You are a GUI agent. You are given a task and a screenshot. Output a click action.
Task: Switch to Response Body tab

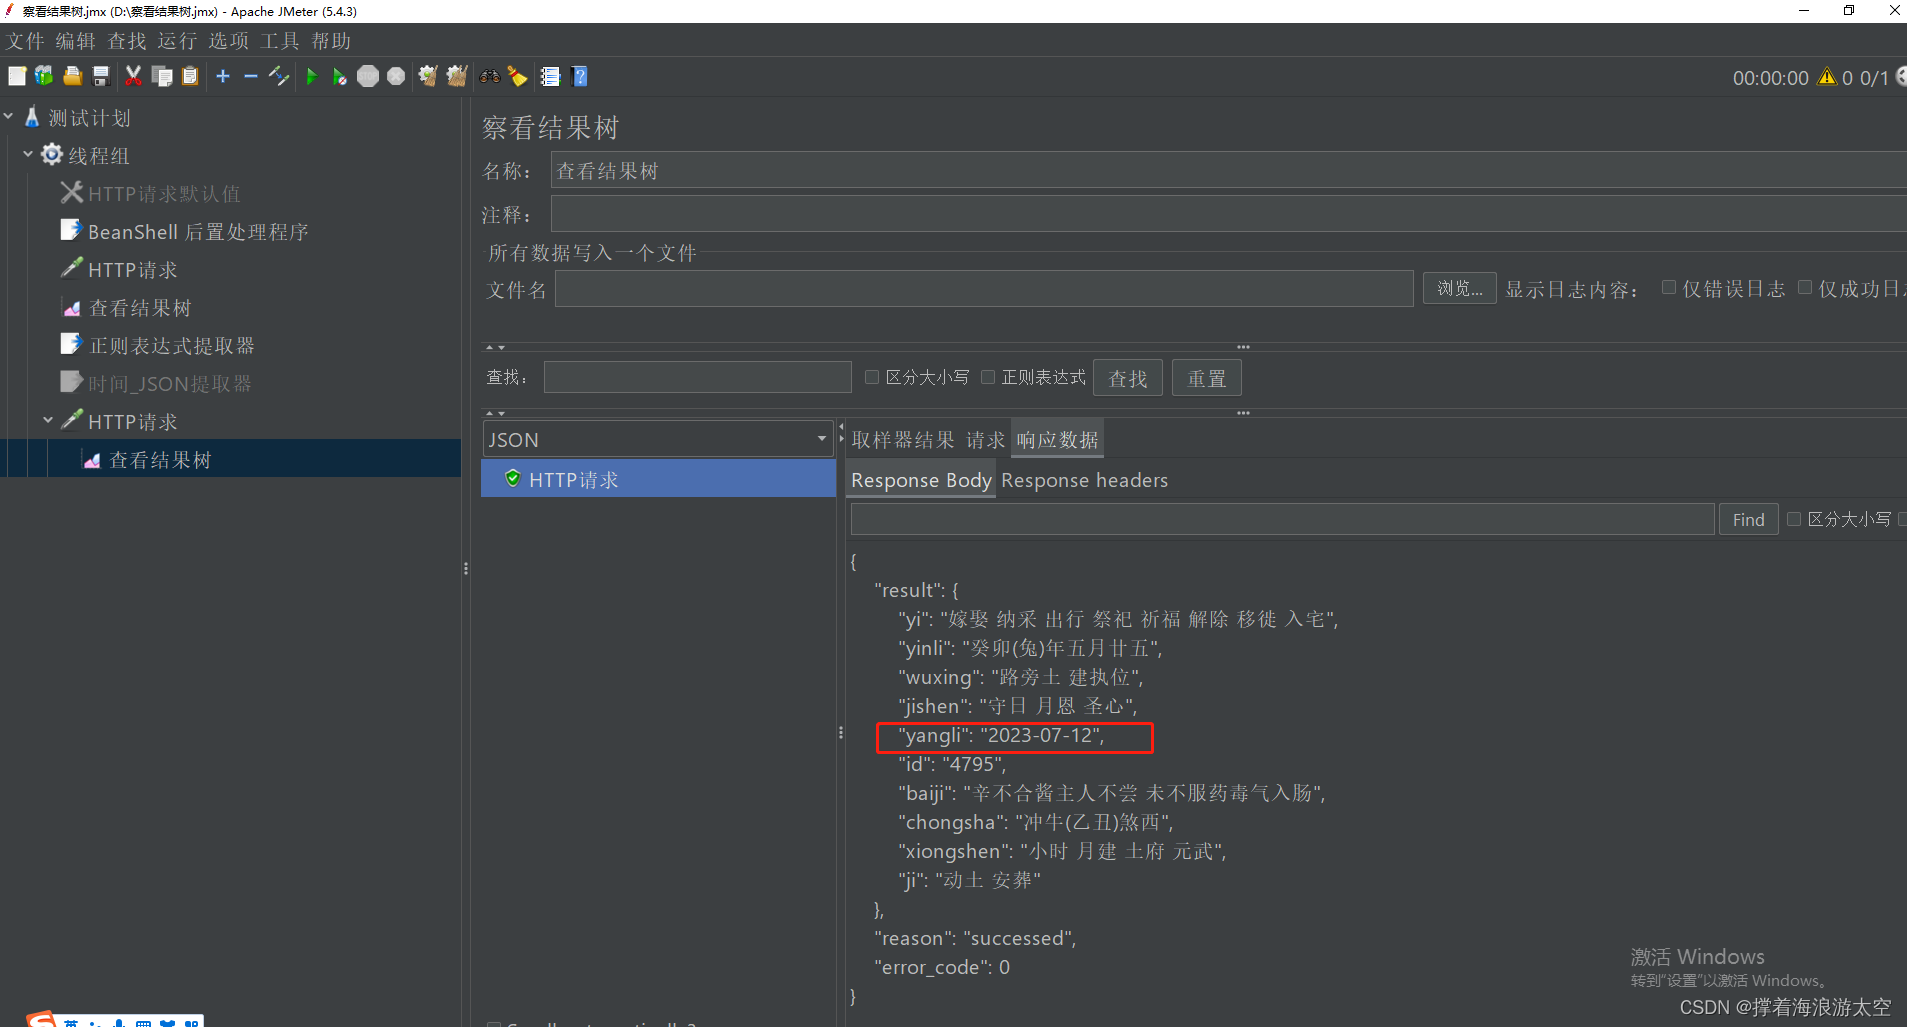tap(921, 480)
